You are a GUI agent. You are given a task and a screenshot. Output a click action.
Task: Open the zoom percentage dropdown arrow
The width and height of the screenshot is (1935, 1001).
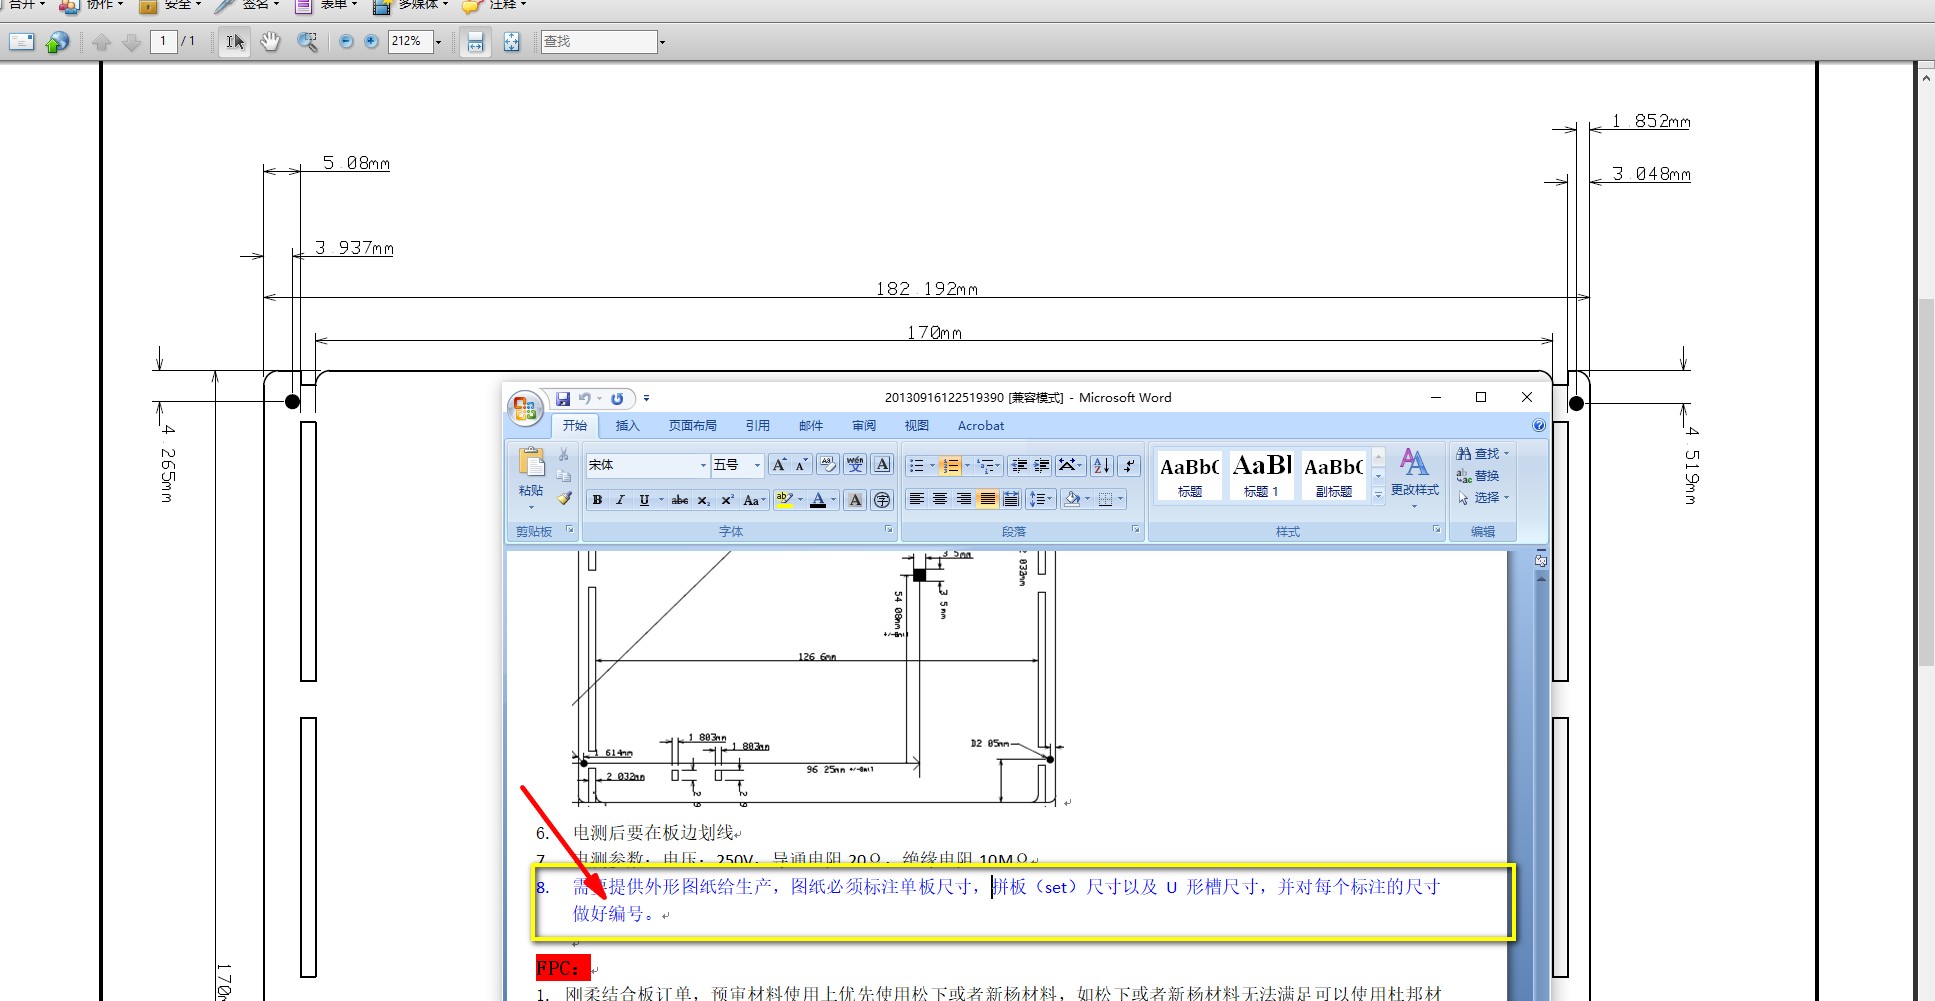pos(438,42)
